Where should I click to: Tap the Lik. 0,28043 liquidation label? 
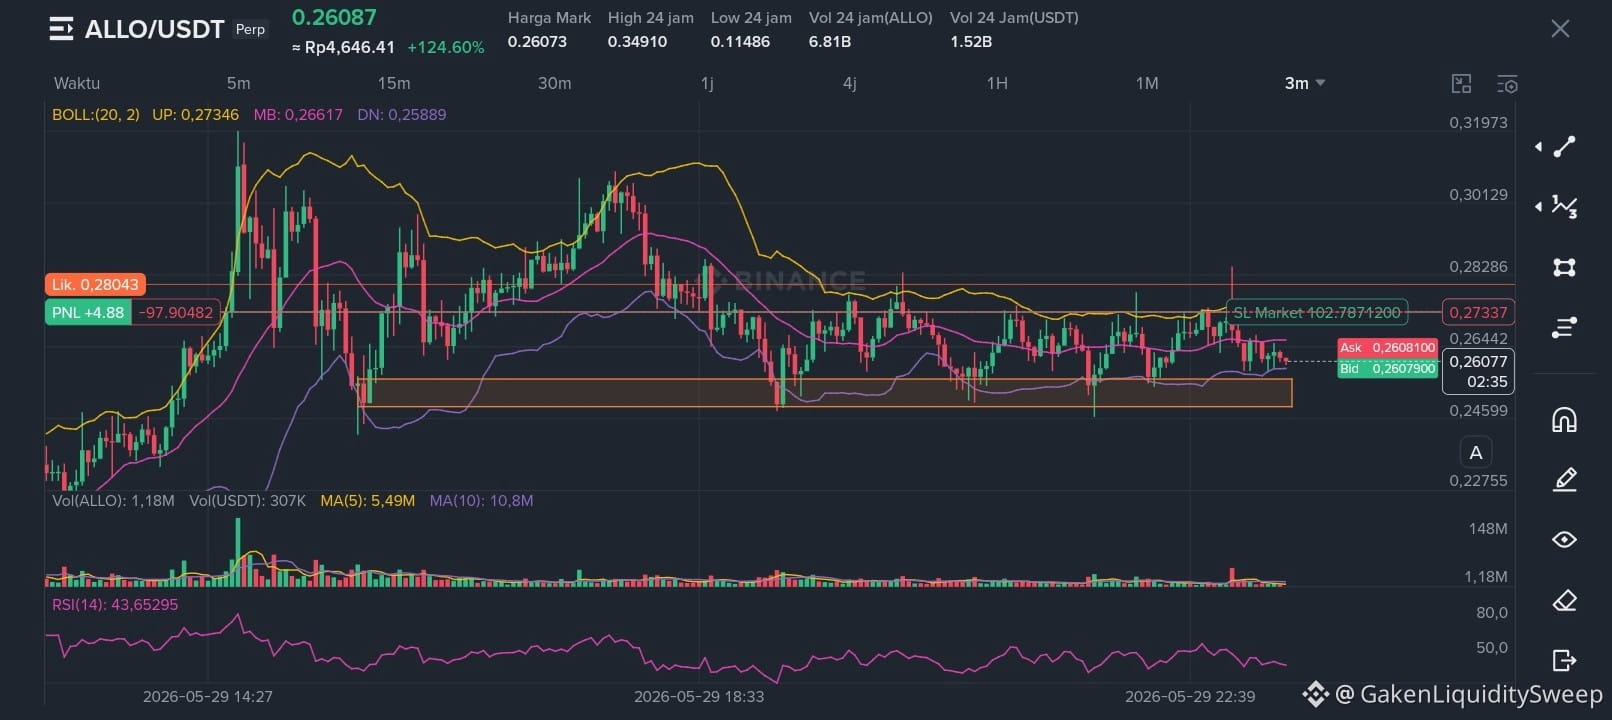[x=95, y=285]
